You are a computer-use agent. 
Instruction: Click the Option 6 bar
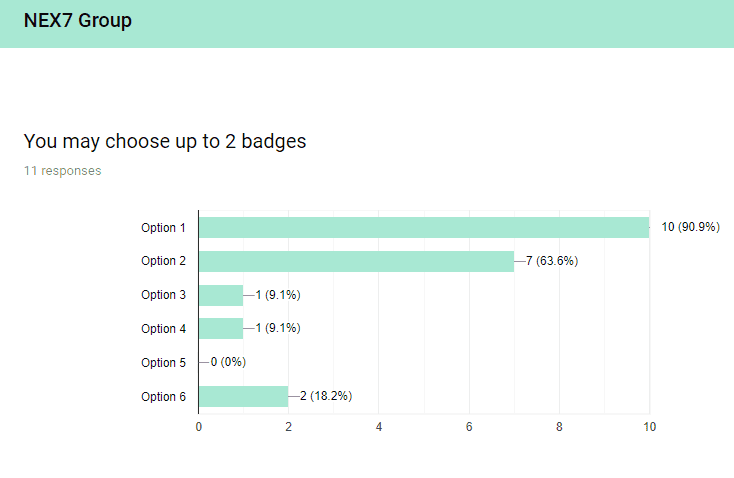243,397
